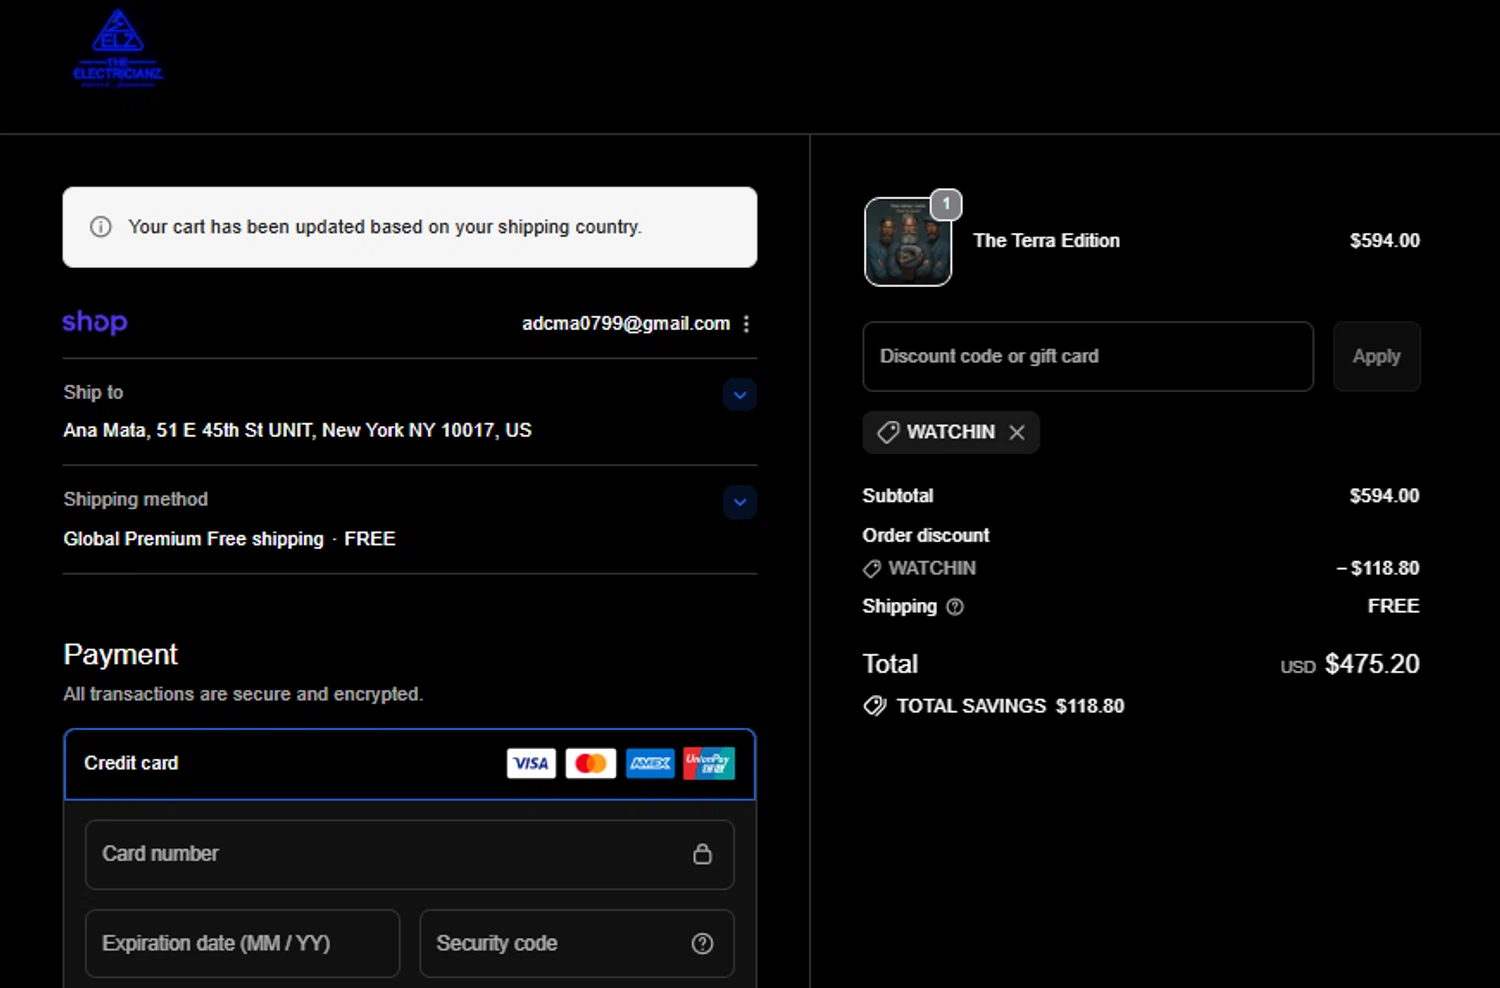Click the shipping address Ana Mata, 51 E 45th St
The width and height of the screenshot is (1500, 988).
pyautogui.click(x=298, y=431)
